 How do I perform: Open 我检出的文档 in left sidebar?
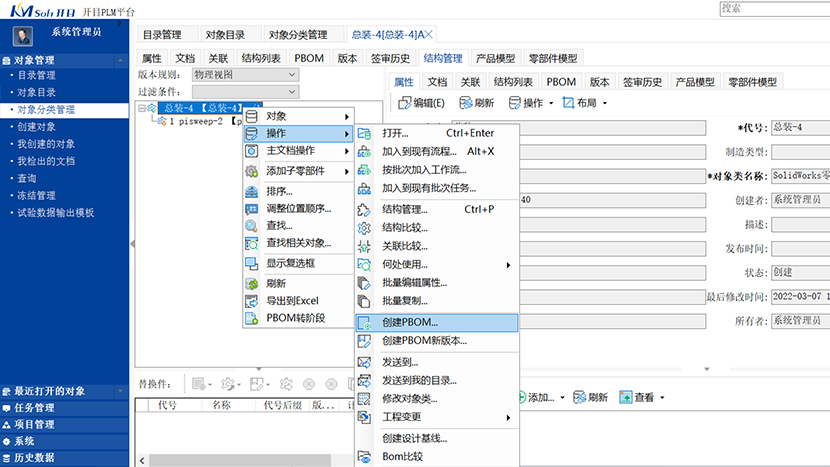click(x=46, y=161)
